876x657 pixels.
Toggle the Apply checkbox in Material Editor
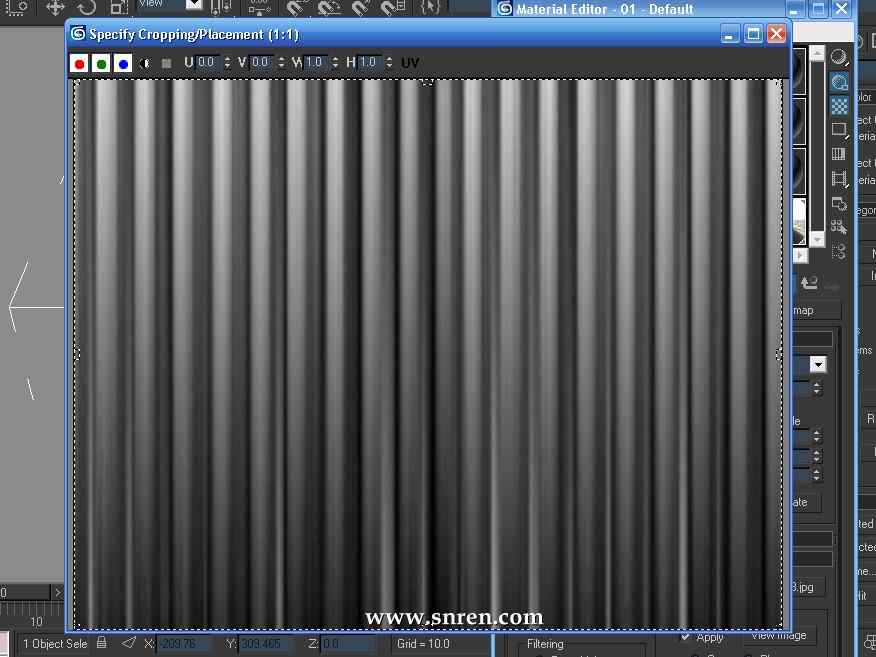685,636
